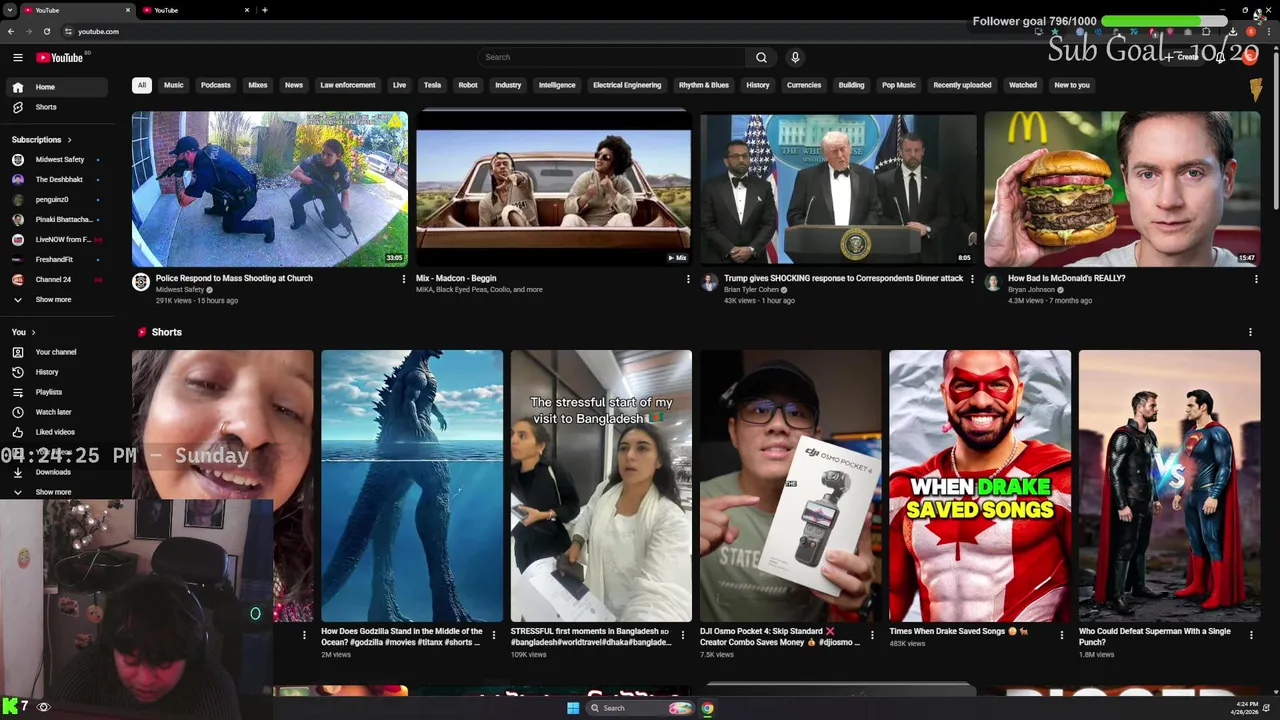Reload the page with the browser refresh icon
This screenshot has width=1280, height=720.
(x=46, y=31)
